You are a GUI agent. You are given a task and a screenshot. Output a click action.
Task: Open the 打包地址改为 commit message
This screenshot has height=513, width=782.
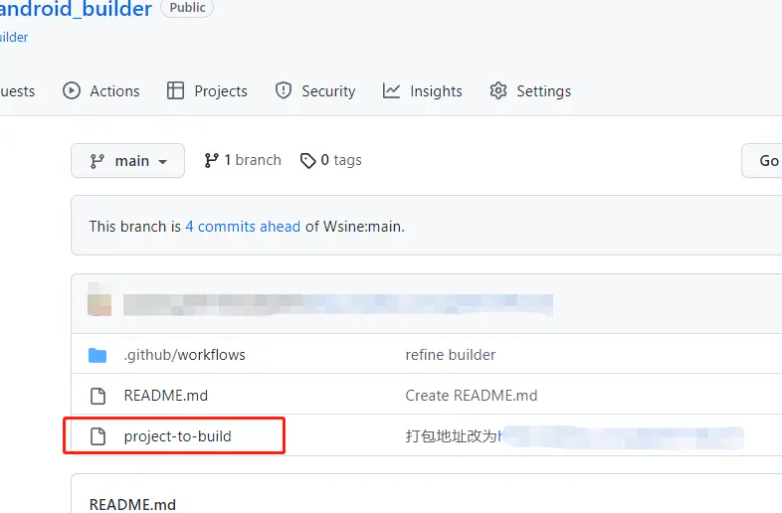(452, 436)
